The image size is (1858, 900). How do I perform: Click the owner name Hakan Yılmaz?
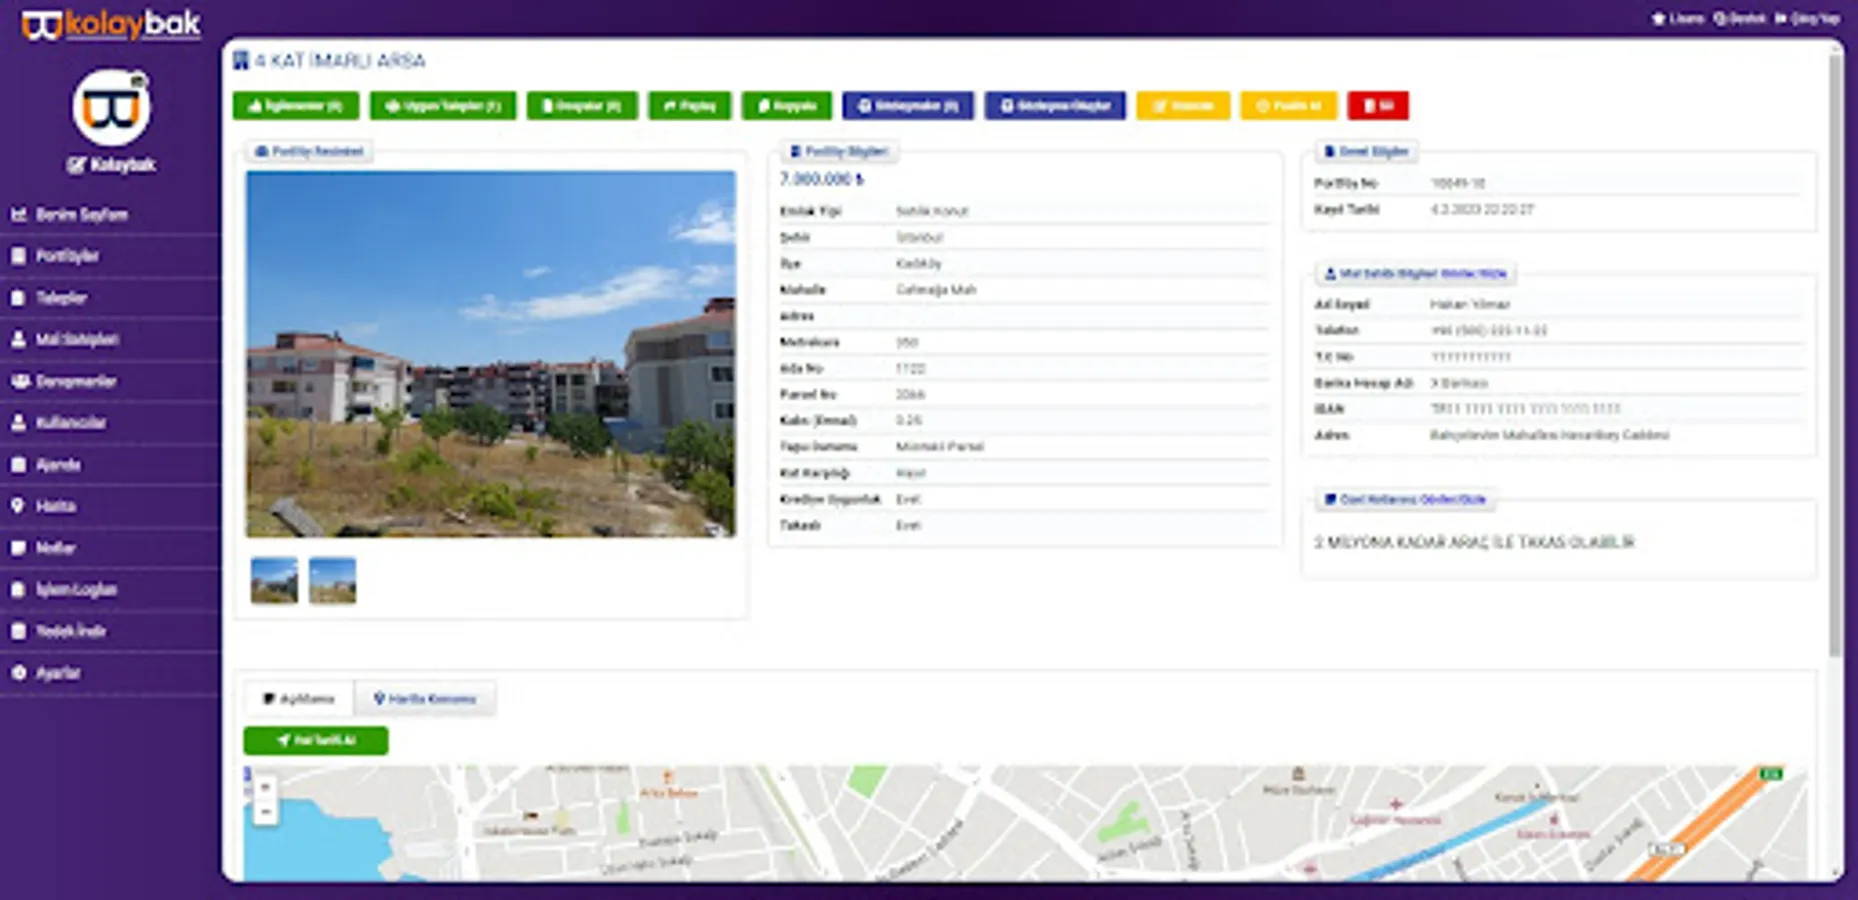1470,304
